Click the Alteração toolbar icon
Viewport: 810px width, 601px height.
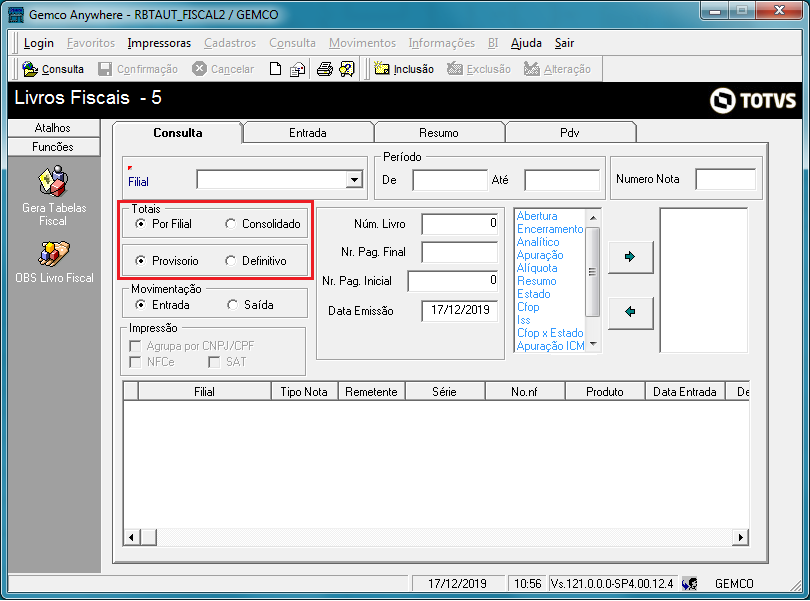tap(532, 68)
